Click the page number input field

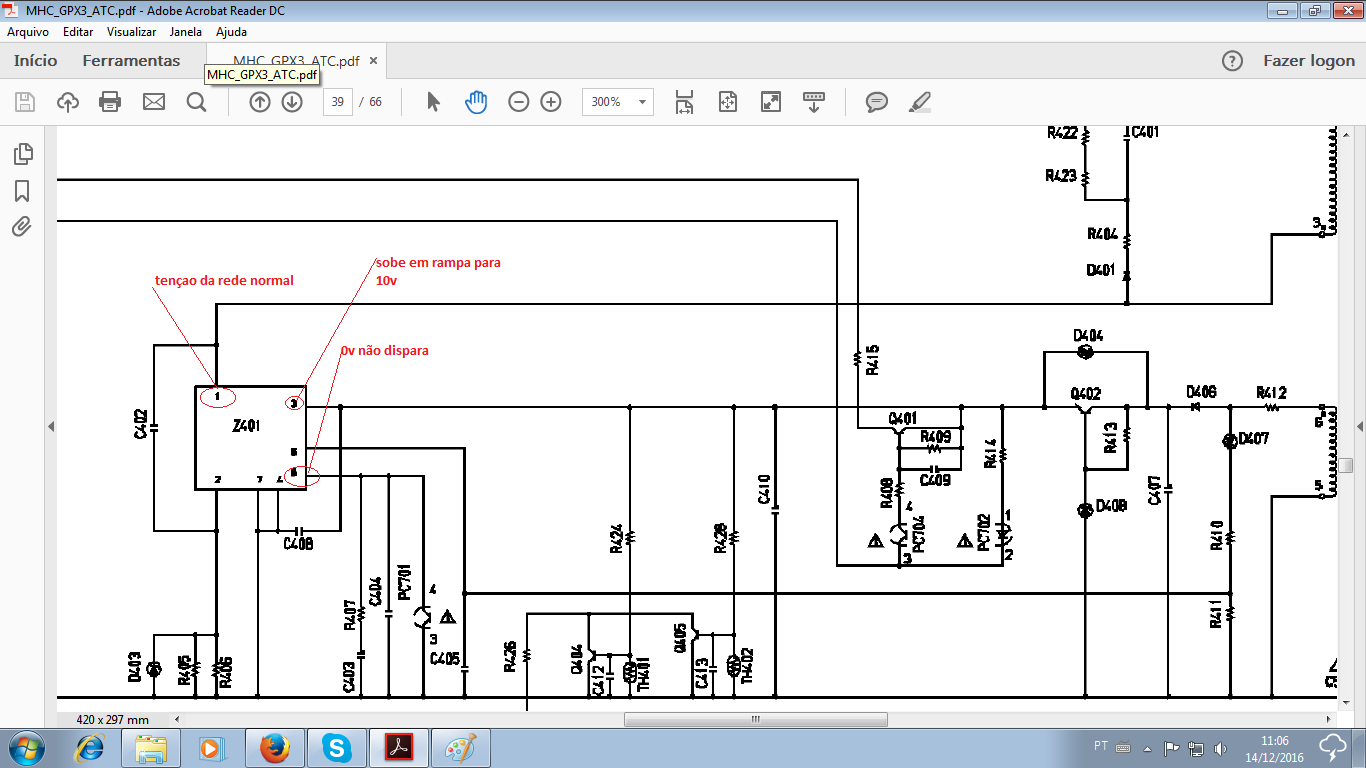click(338, 102)
